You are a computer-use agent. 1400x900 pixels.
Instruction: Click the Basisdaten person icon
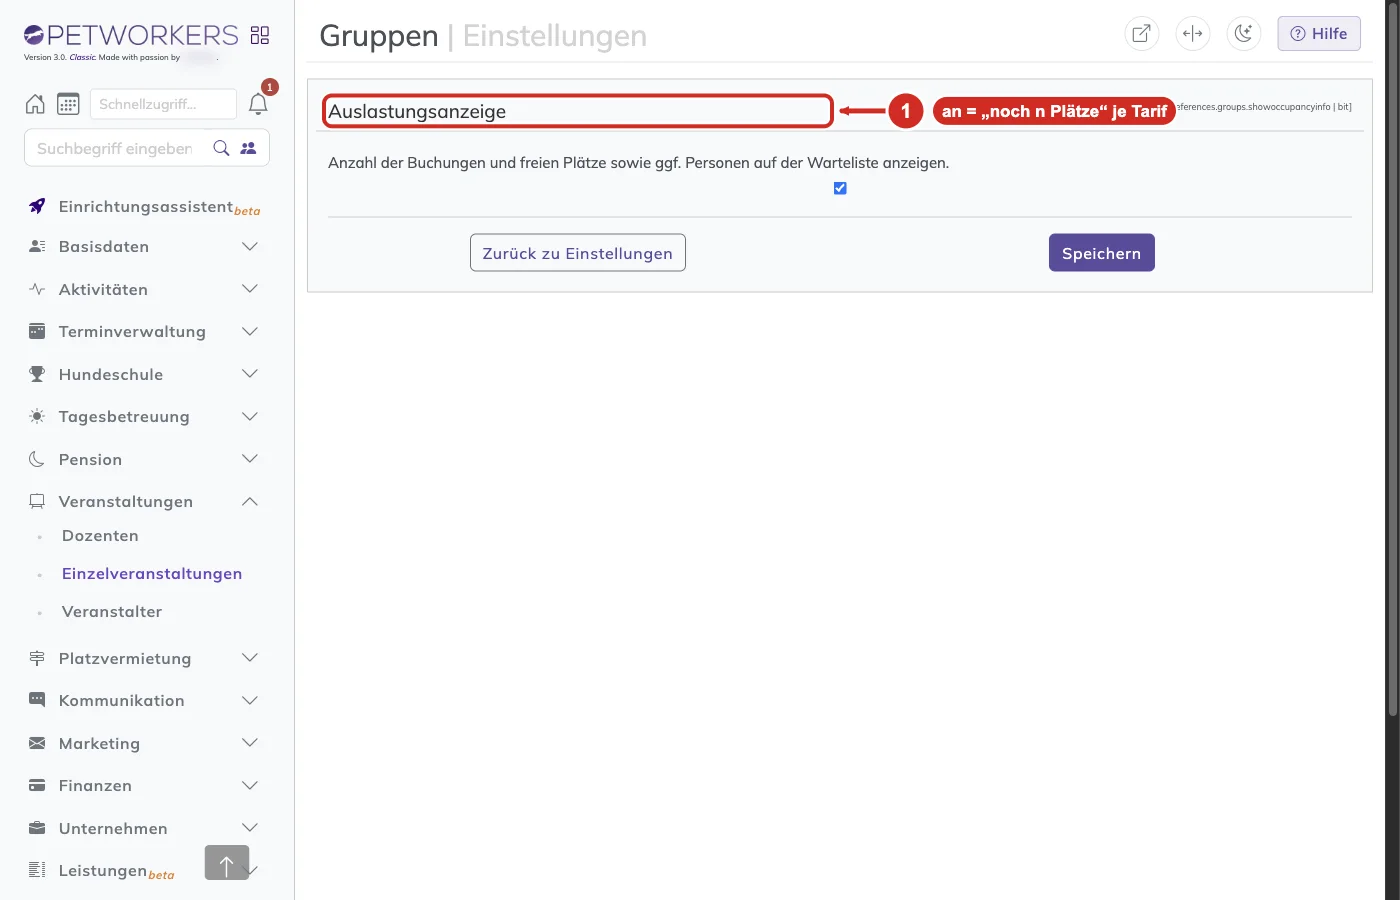click(x=37, y=246)
